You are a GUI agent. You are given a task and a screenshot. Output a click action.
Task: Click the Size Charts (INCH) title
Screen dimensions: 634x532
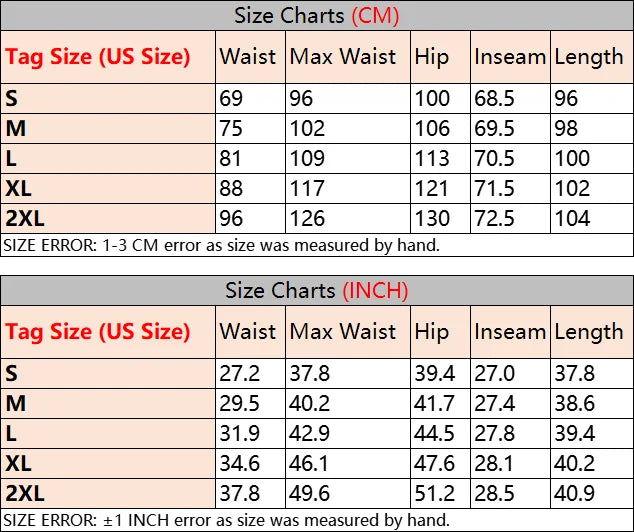[316, 291]
